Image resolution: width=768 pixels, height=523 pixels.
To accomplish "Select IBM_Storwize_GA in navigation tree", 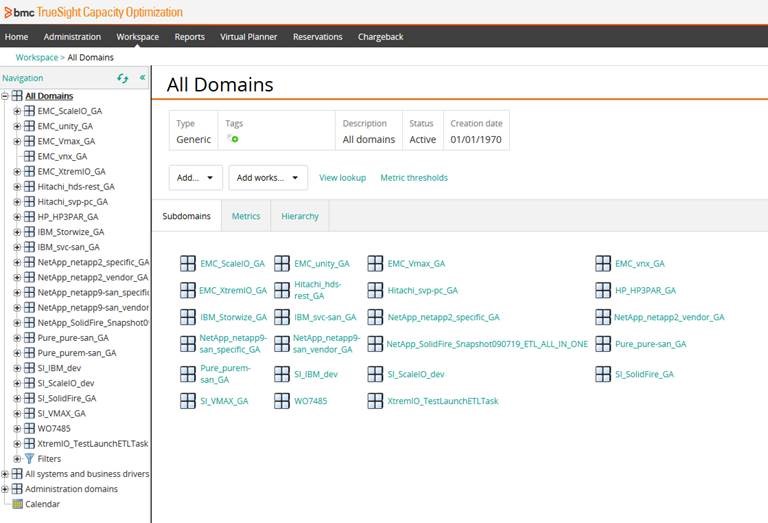I will [x=70, y=232].
